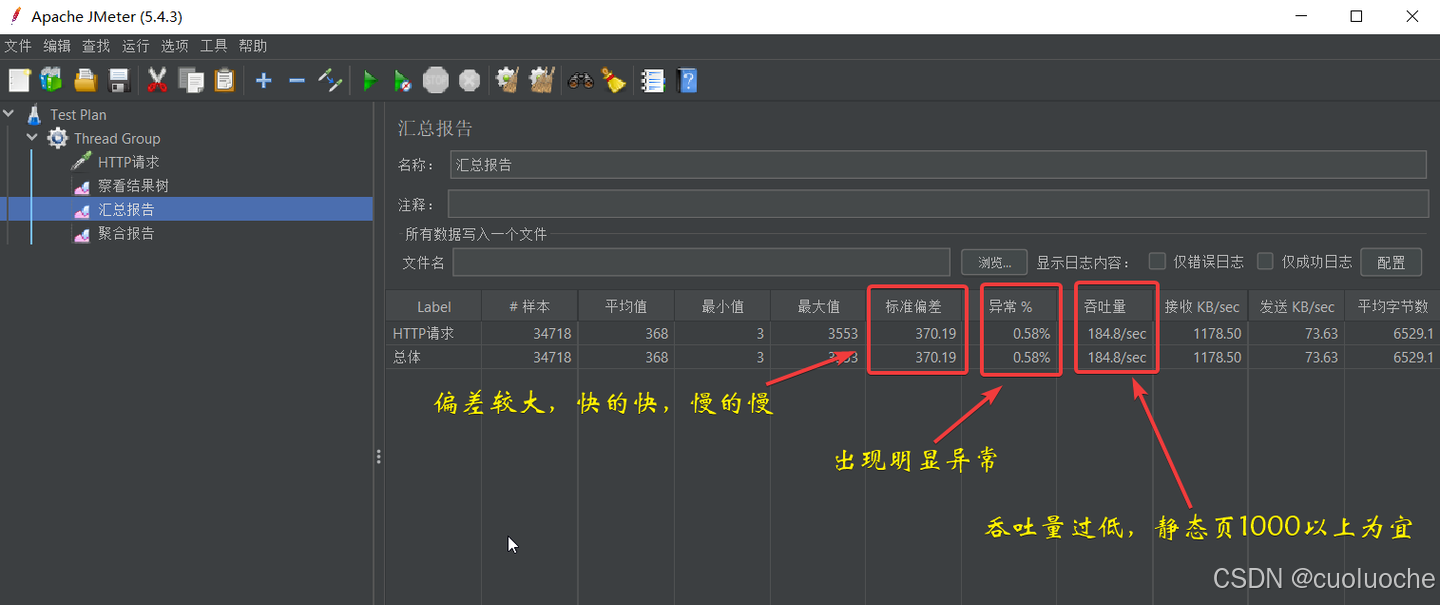This screenshot has height=605, width=1440.
Task: Click the split-pane divider handle dots
Action: (x=378, y=457)
